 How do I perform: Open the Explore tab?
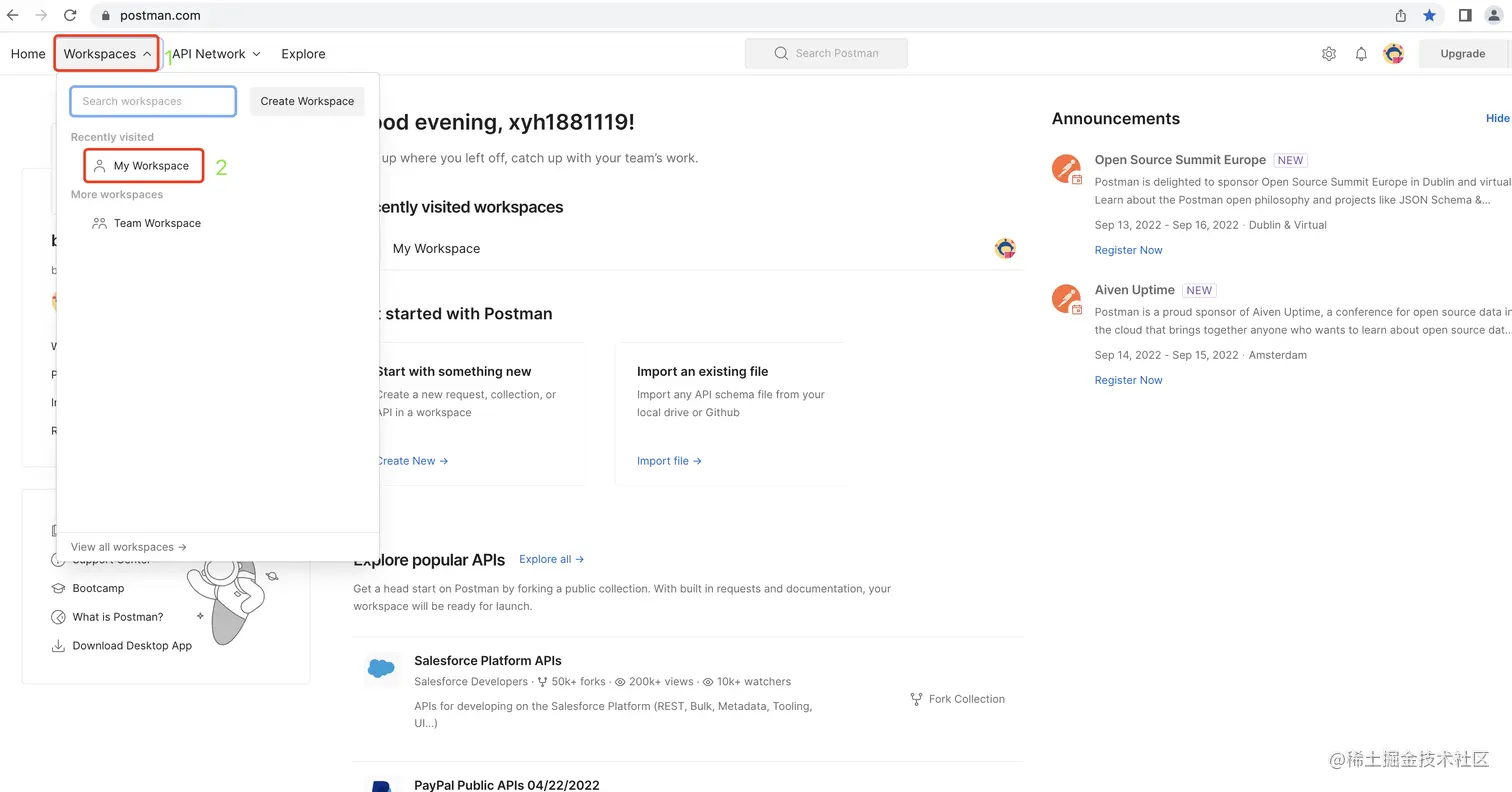click(x=303, y=54)
